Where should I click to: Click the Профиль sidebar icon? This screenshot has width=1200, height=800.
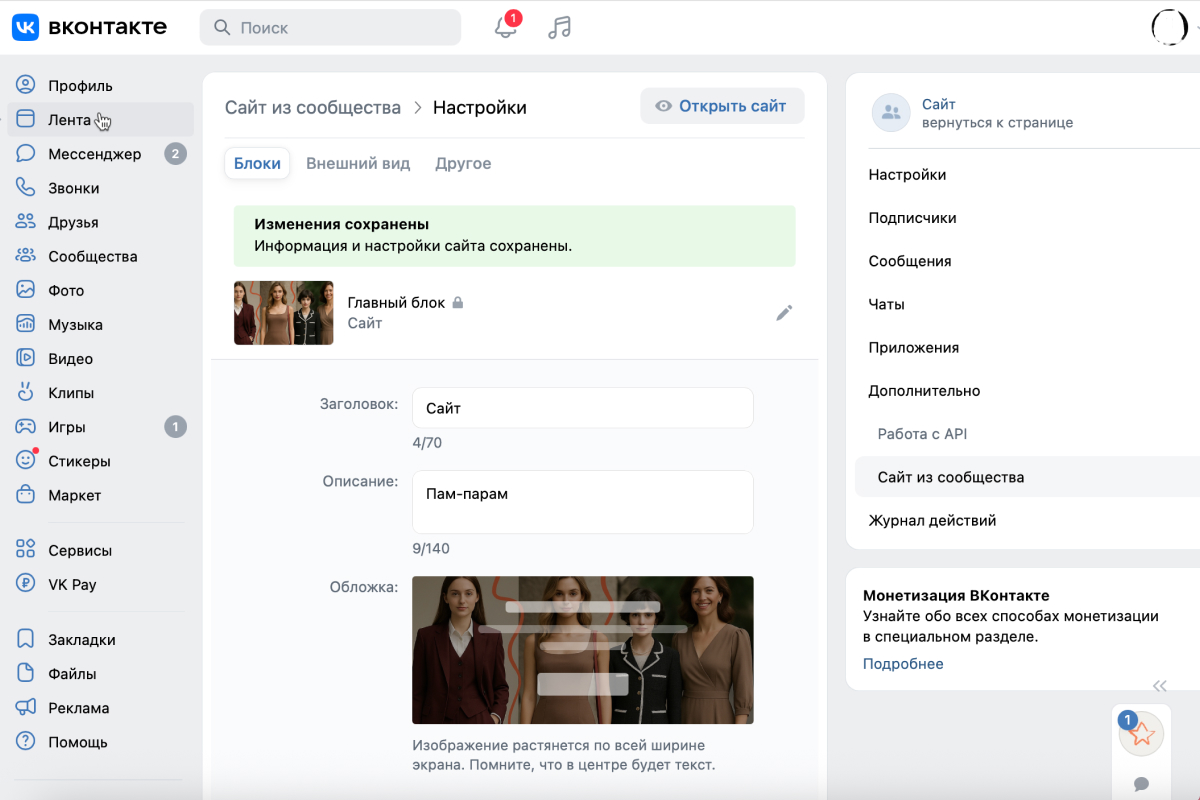point(26,85)
